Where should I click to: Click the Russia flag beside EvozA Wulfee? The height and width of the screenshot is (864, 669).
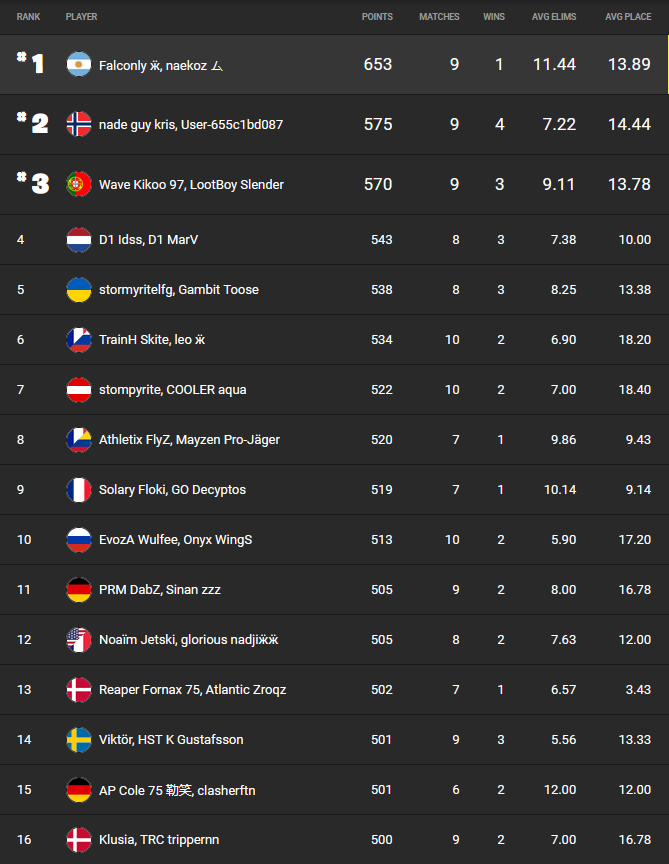coord(78,539)
